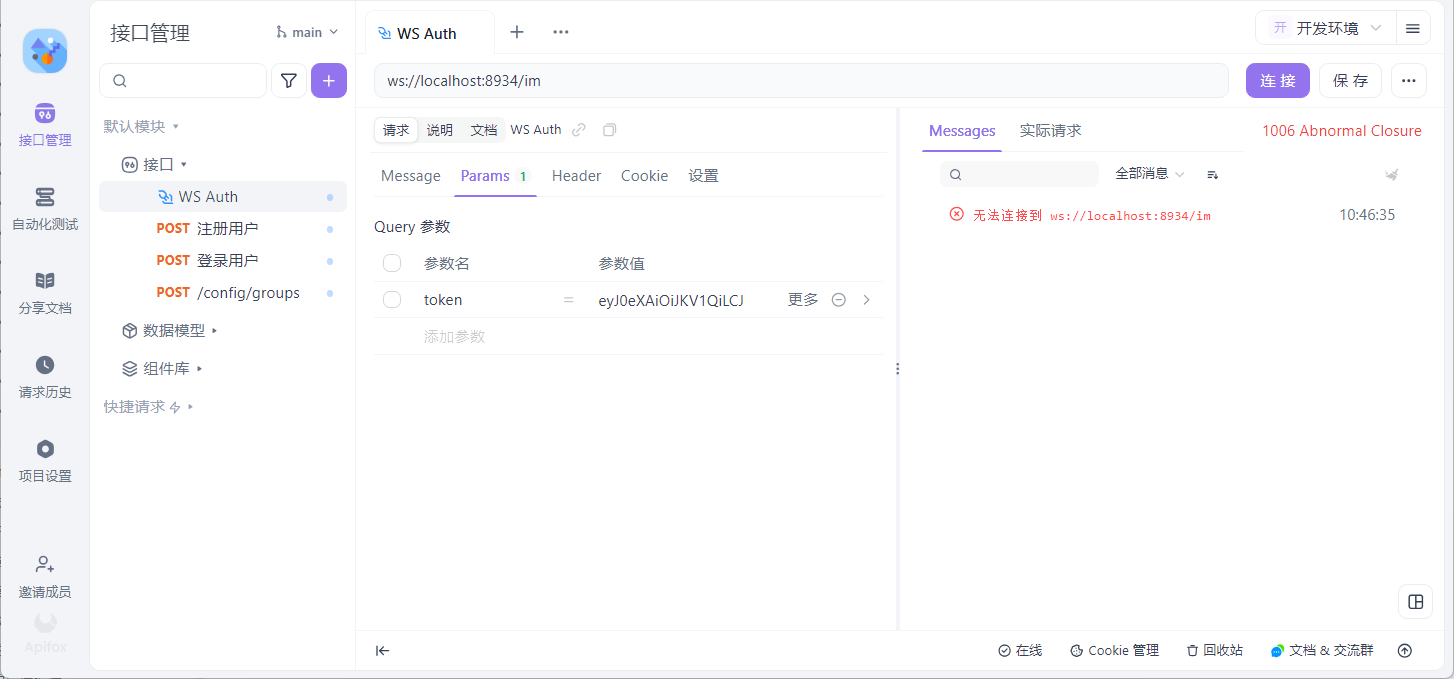This screenshot has width=1454, height=679.
Task: Focus the messages search field
Action: [x=1019, y=174]
